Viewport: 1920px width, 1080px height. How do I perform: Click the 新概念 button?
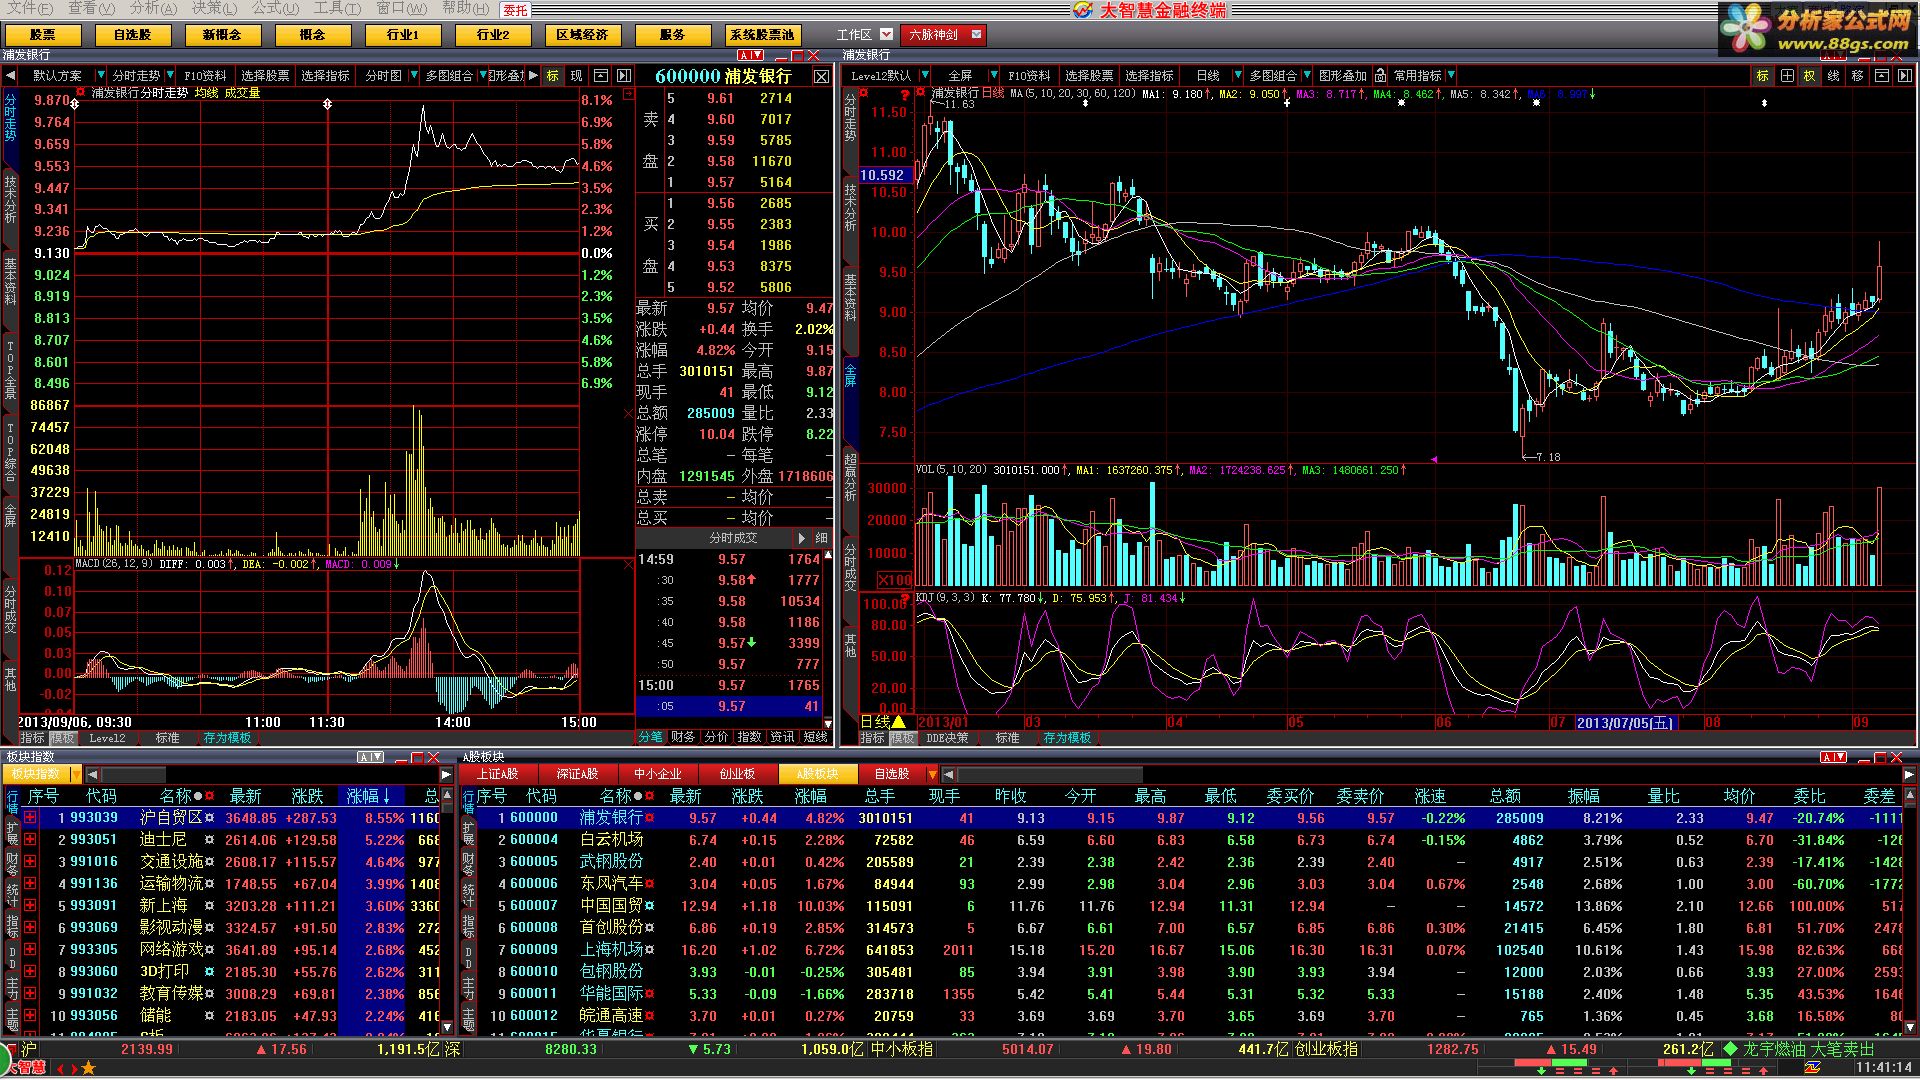tap(222, 35)
